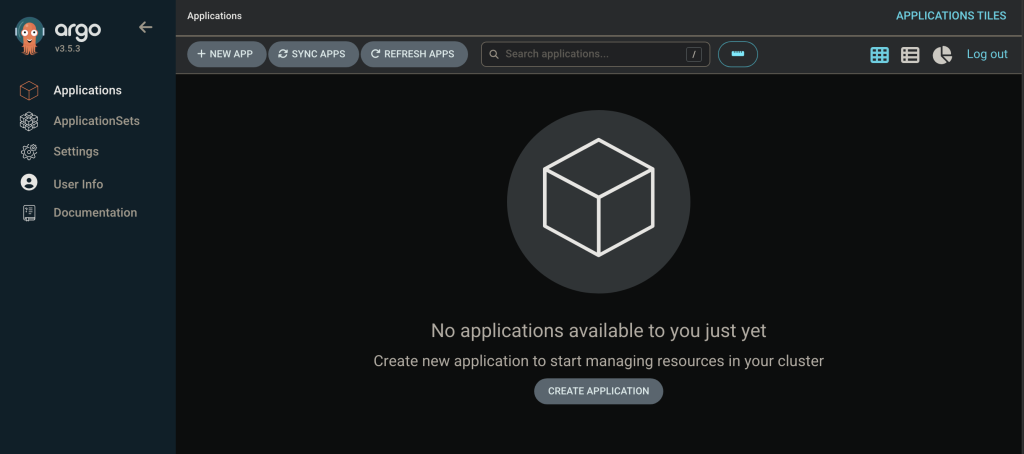Click the 'Create new application to start' text

(x=598, y=361)
